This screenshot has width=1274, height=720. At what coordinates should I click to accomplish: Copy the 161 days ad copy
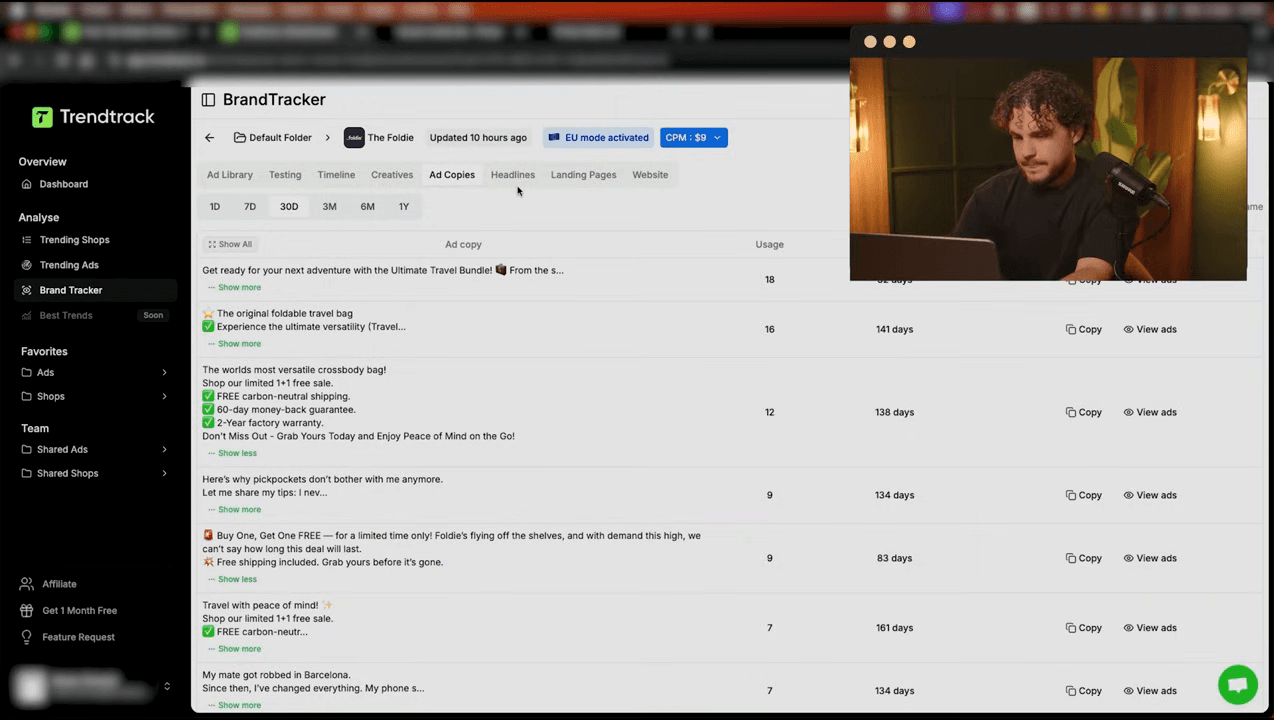(x=1084, y=629)
